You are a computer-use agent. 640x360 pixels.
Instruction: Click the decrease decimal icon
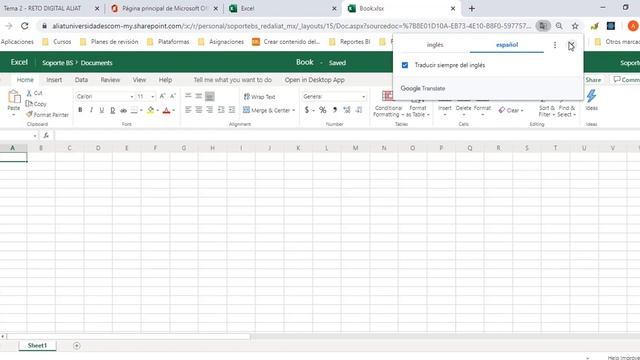click(359, 110)
